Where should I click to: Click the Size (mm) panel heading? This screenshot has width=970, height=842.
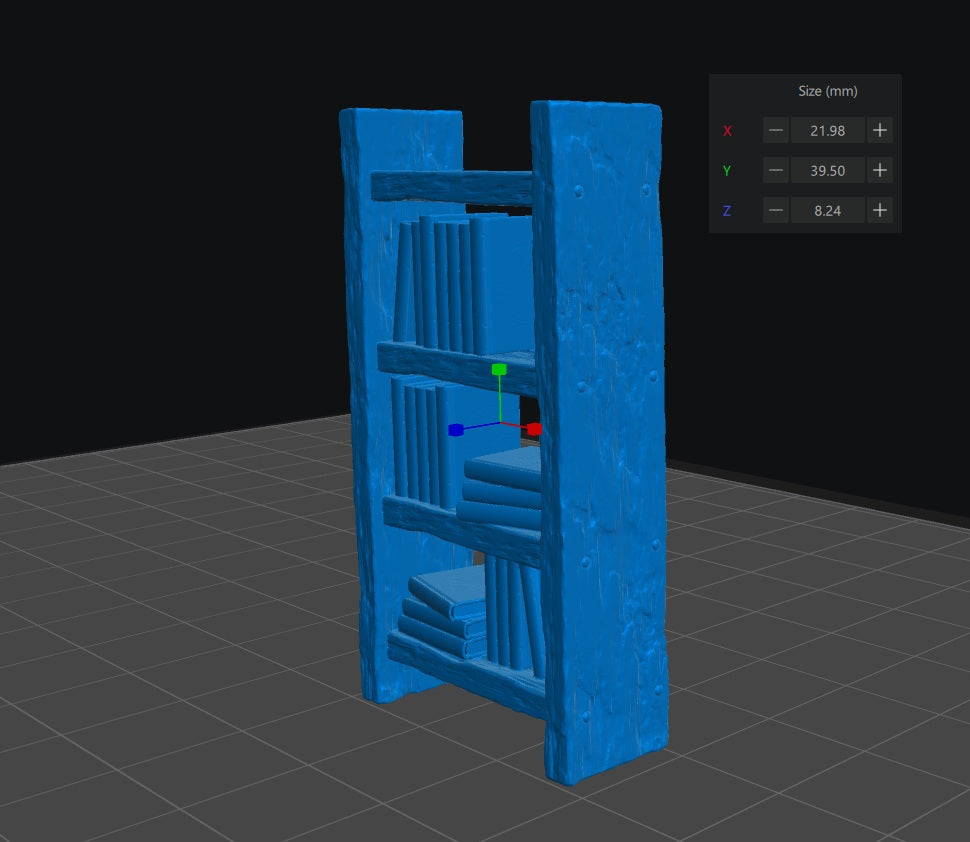(x=827, y=91)
